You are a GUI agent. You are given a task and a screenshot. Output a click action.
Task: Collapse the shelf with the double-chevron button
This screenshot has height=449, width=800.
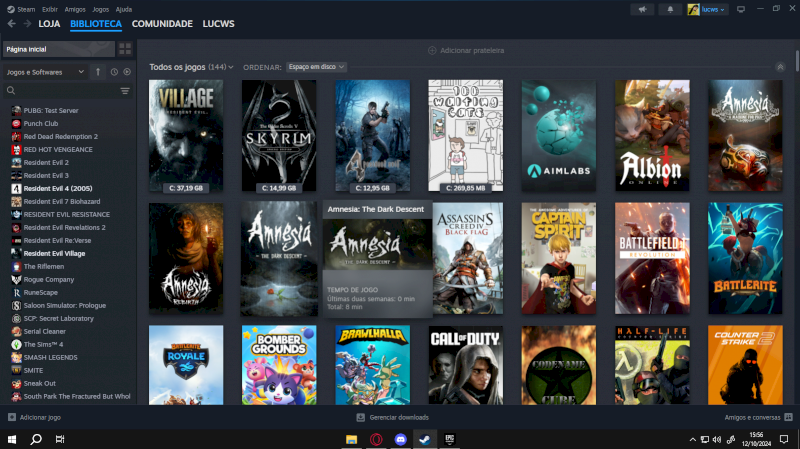tap(779, 67)
